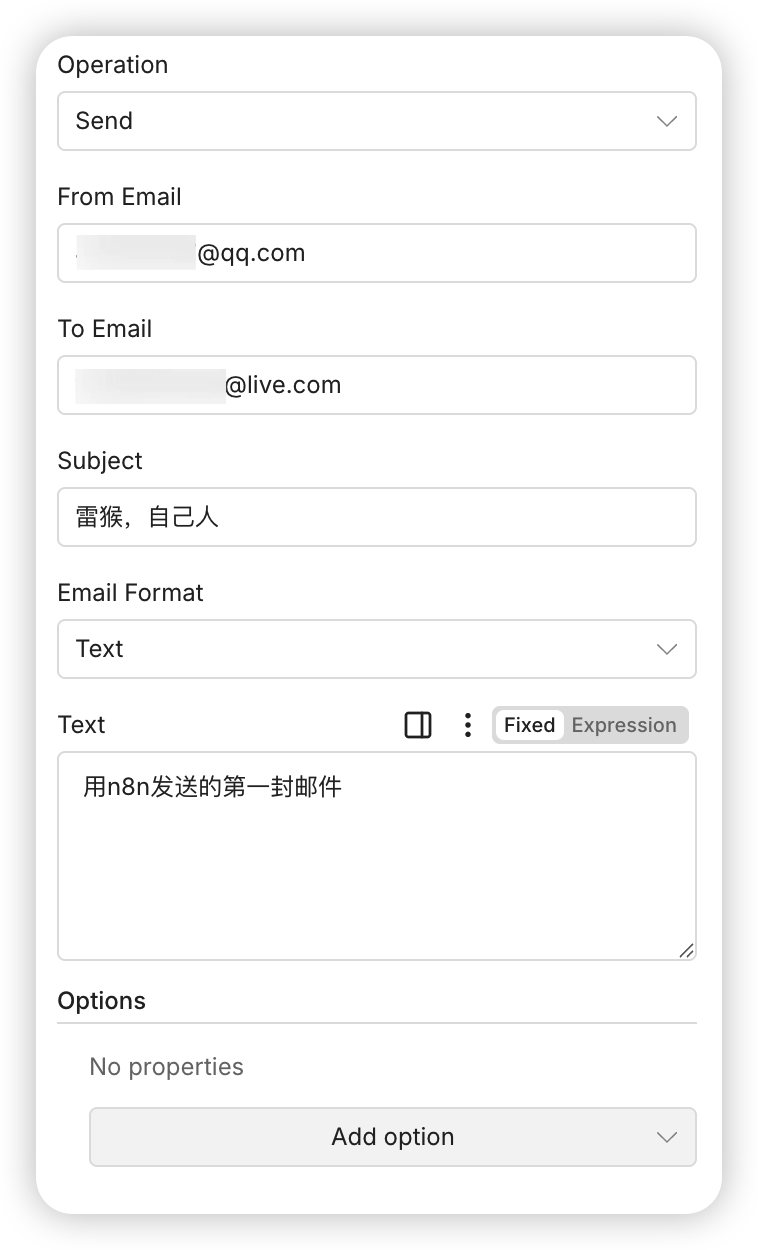Switch the Text parameter to Fixed mode
This screenshot has width=758, height=1250.
pyautogui.click(x=529, y=725)
